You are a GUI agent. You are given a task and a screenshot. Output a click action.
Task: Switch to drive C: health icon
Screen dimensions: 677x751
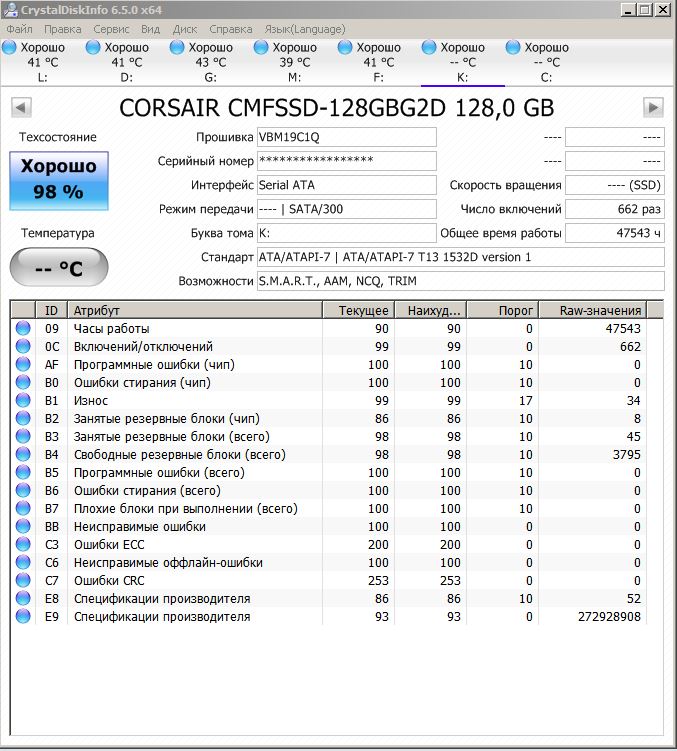click(514, 48)
